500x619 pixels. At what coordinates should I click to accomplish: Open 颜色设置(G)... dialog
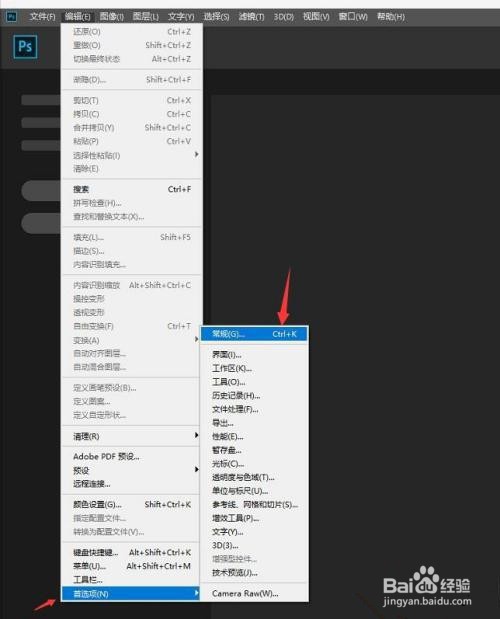click(132, 505)
